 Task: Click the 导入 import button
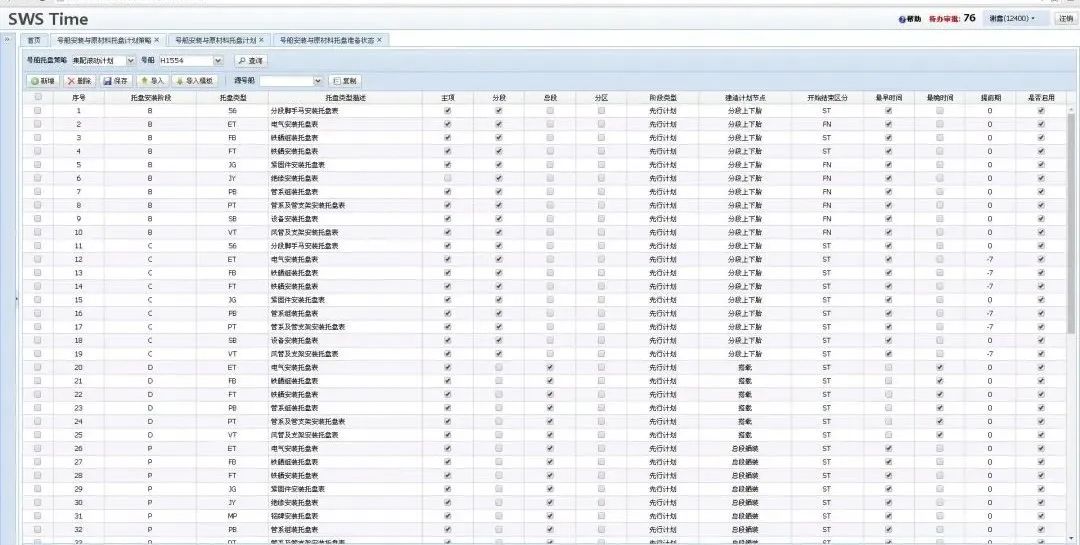[x=152, y=80]
